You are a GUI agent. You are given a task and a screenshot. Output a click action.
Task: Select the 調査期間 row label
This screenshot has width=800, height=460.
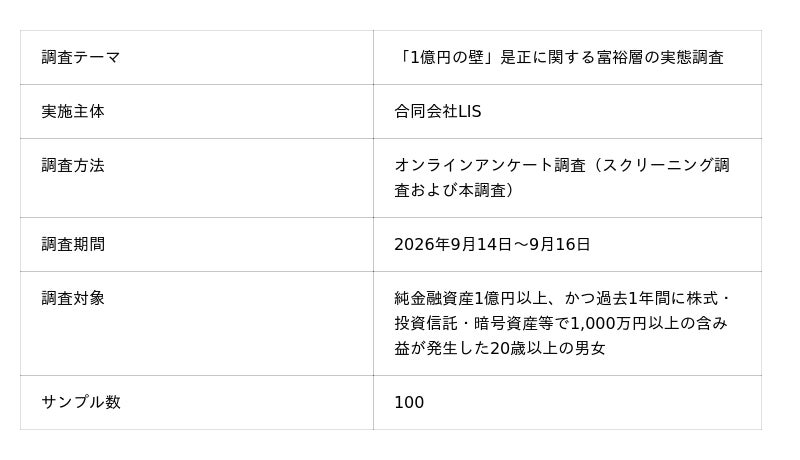(x=73, y=244)
